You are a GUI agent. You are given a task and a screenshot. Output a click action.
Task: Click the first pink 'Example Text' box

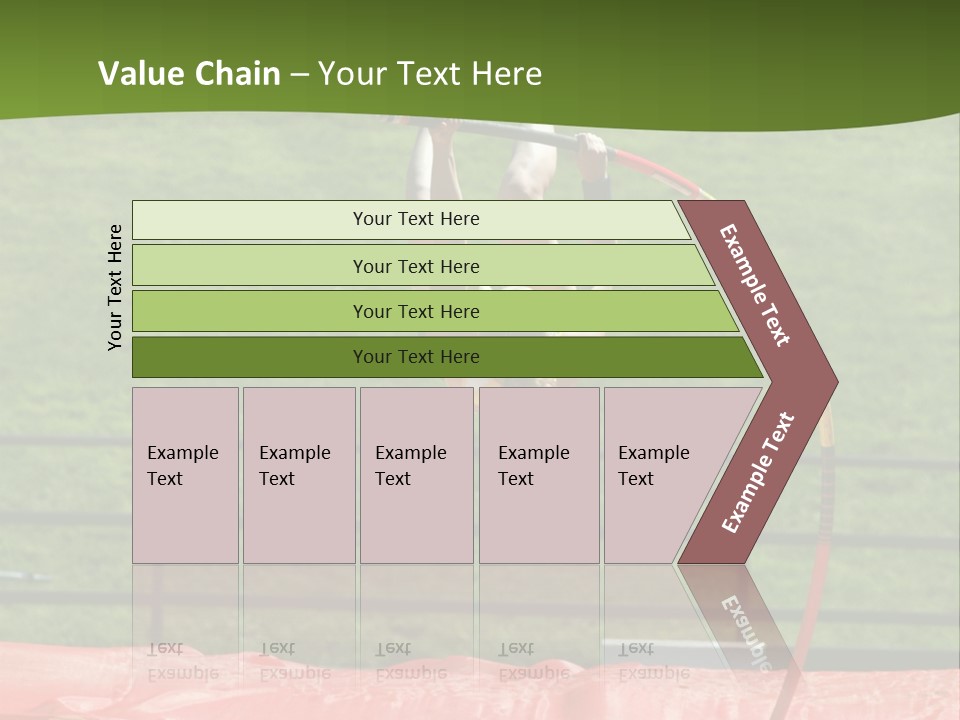click(x=186, y=475)
